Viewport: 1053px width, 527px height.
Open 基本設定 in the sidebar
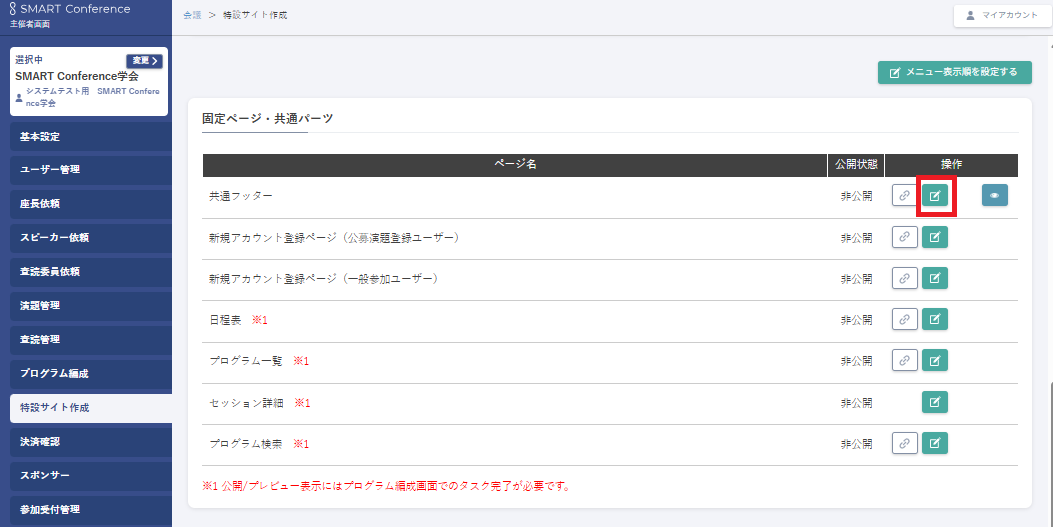[x=86, y=136]
